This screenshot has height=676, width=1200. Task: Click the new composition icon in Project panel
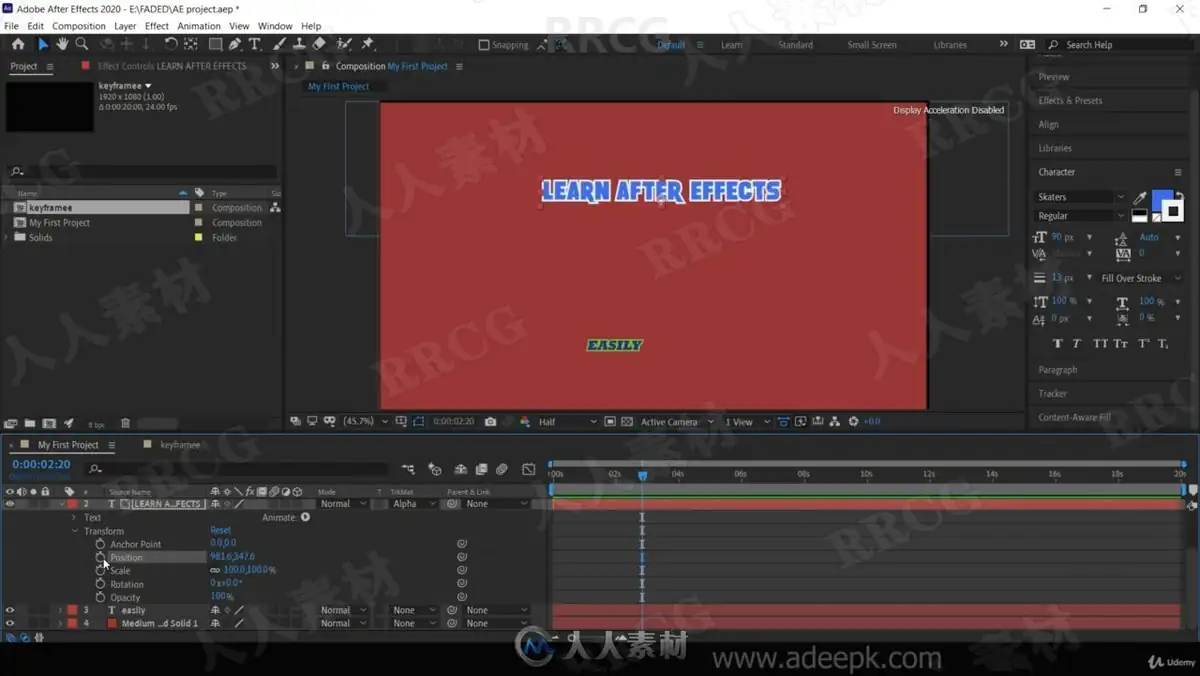pyautogui.click(x=48, y=424)
